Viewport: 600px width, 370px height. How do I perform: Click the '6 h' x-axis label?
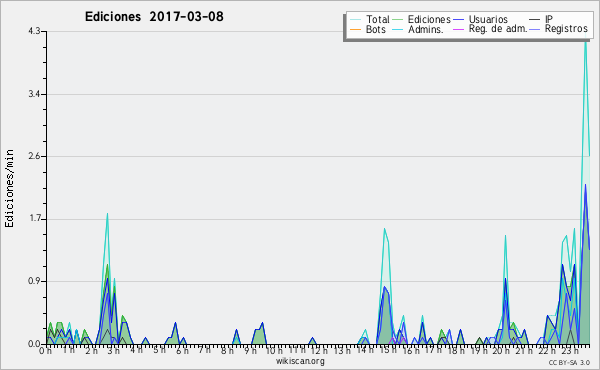tap(182, 350)
